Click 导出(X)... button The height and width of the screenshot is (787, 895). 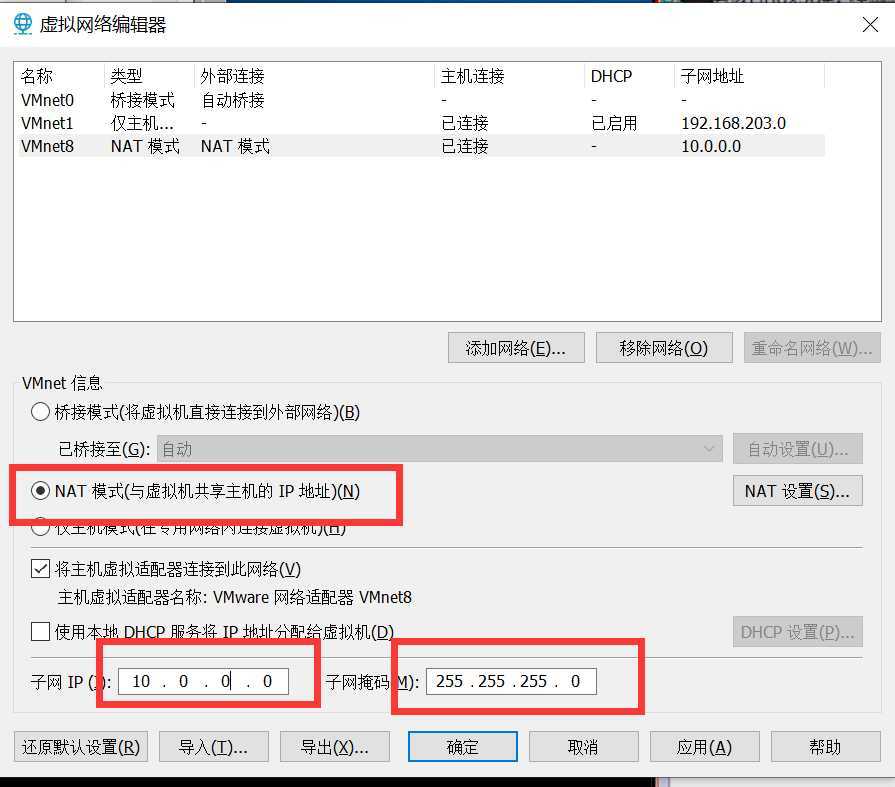point(334,746)
